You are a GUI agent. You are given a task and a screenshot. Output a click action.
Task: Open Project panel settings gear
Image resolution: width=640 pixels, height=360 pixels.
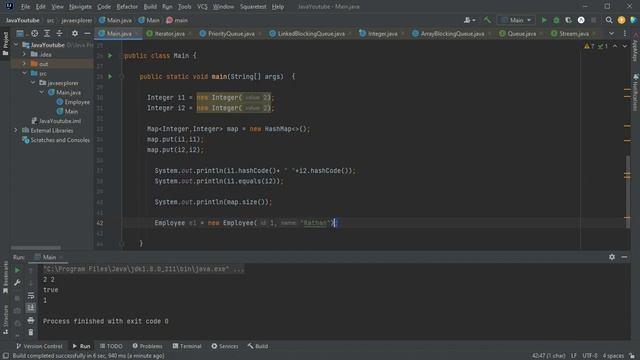75,33
